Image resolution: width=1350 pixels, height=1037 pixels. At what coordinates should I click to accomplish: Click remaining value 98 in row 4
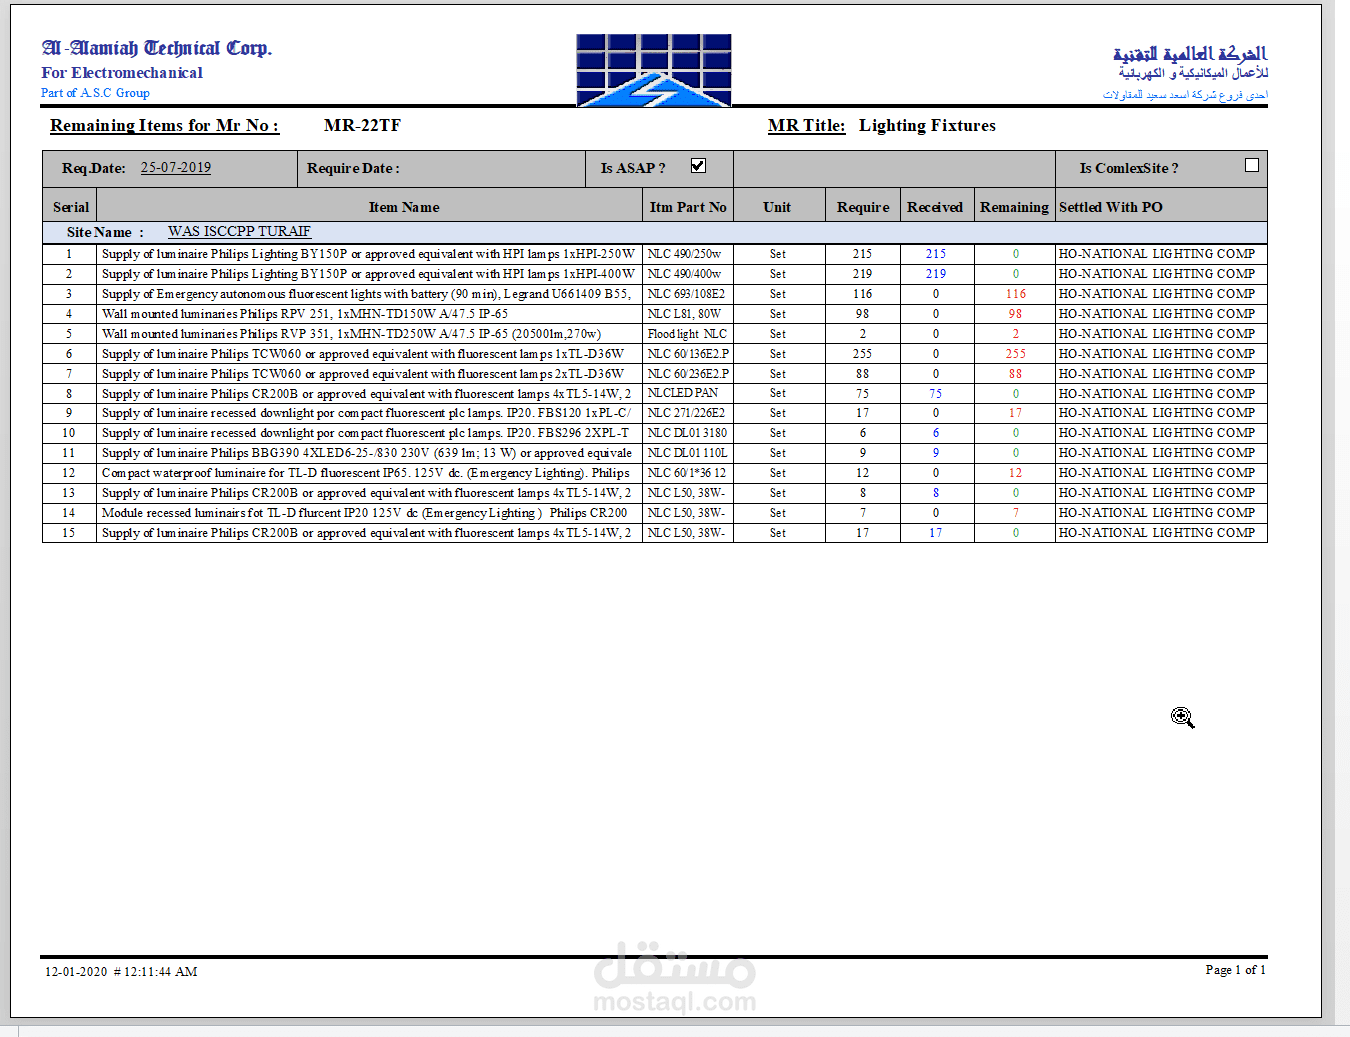pyautogui.click(x=1016, y=314)
